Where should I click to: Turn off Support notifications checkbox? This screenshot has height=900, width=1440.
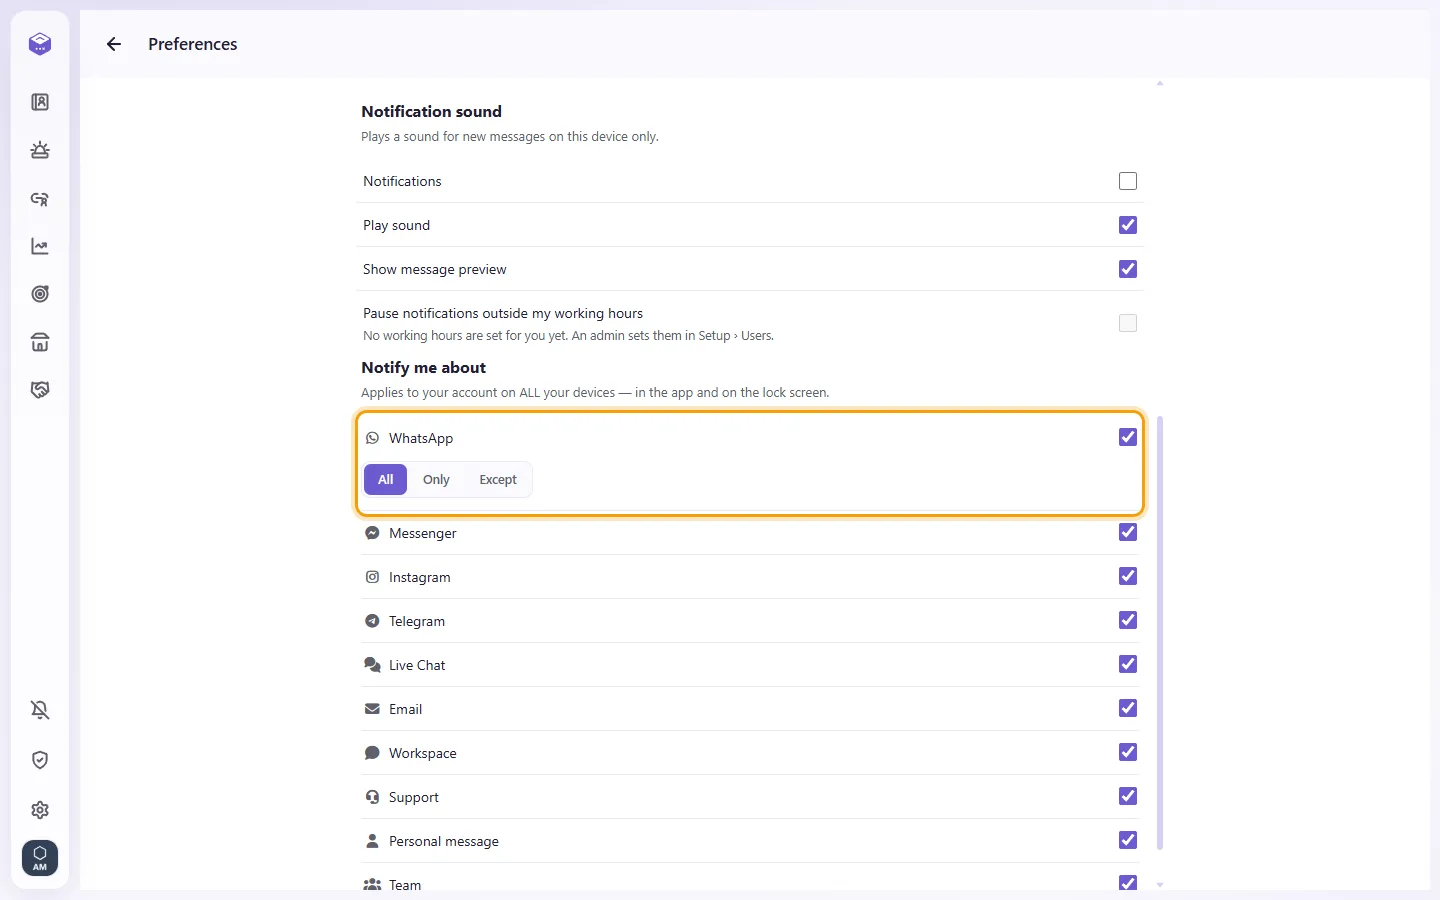1128,796
